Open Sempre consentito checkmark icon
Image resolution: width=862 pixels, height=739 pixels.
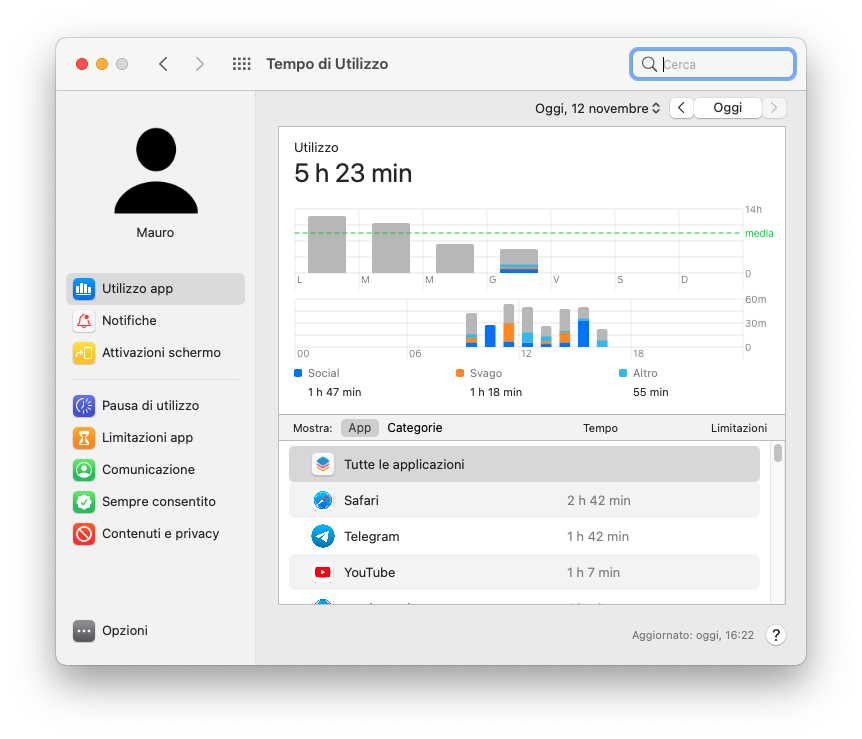(84, 501)
